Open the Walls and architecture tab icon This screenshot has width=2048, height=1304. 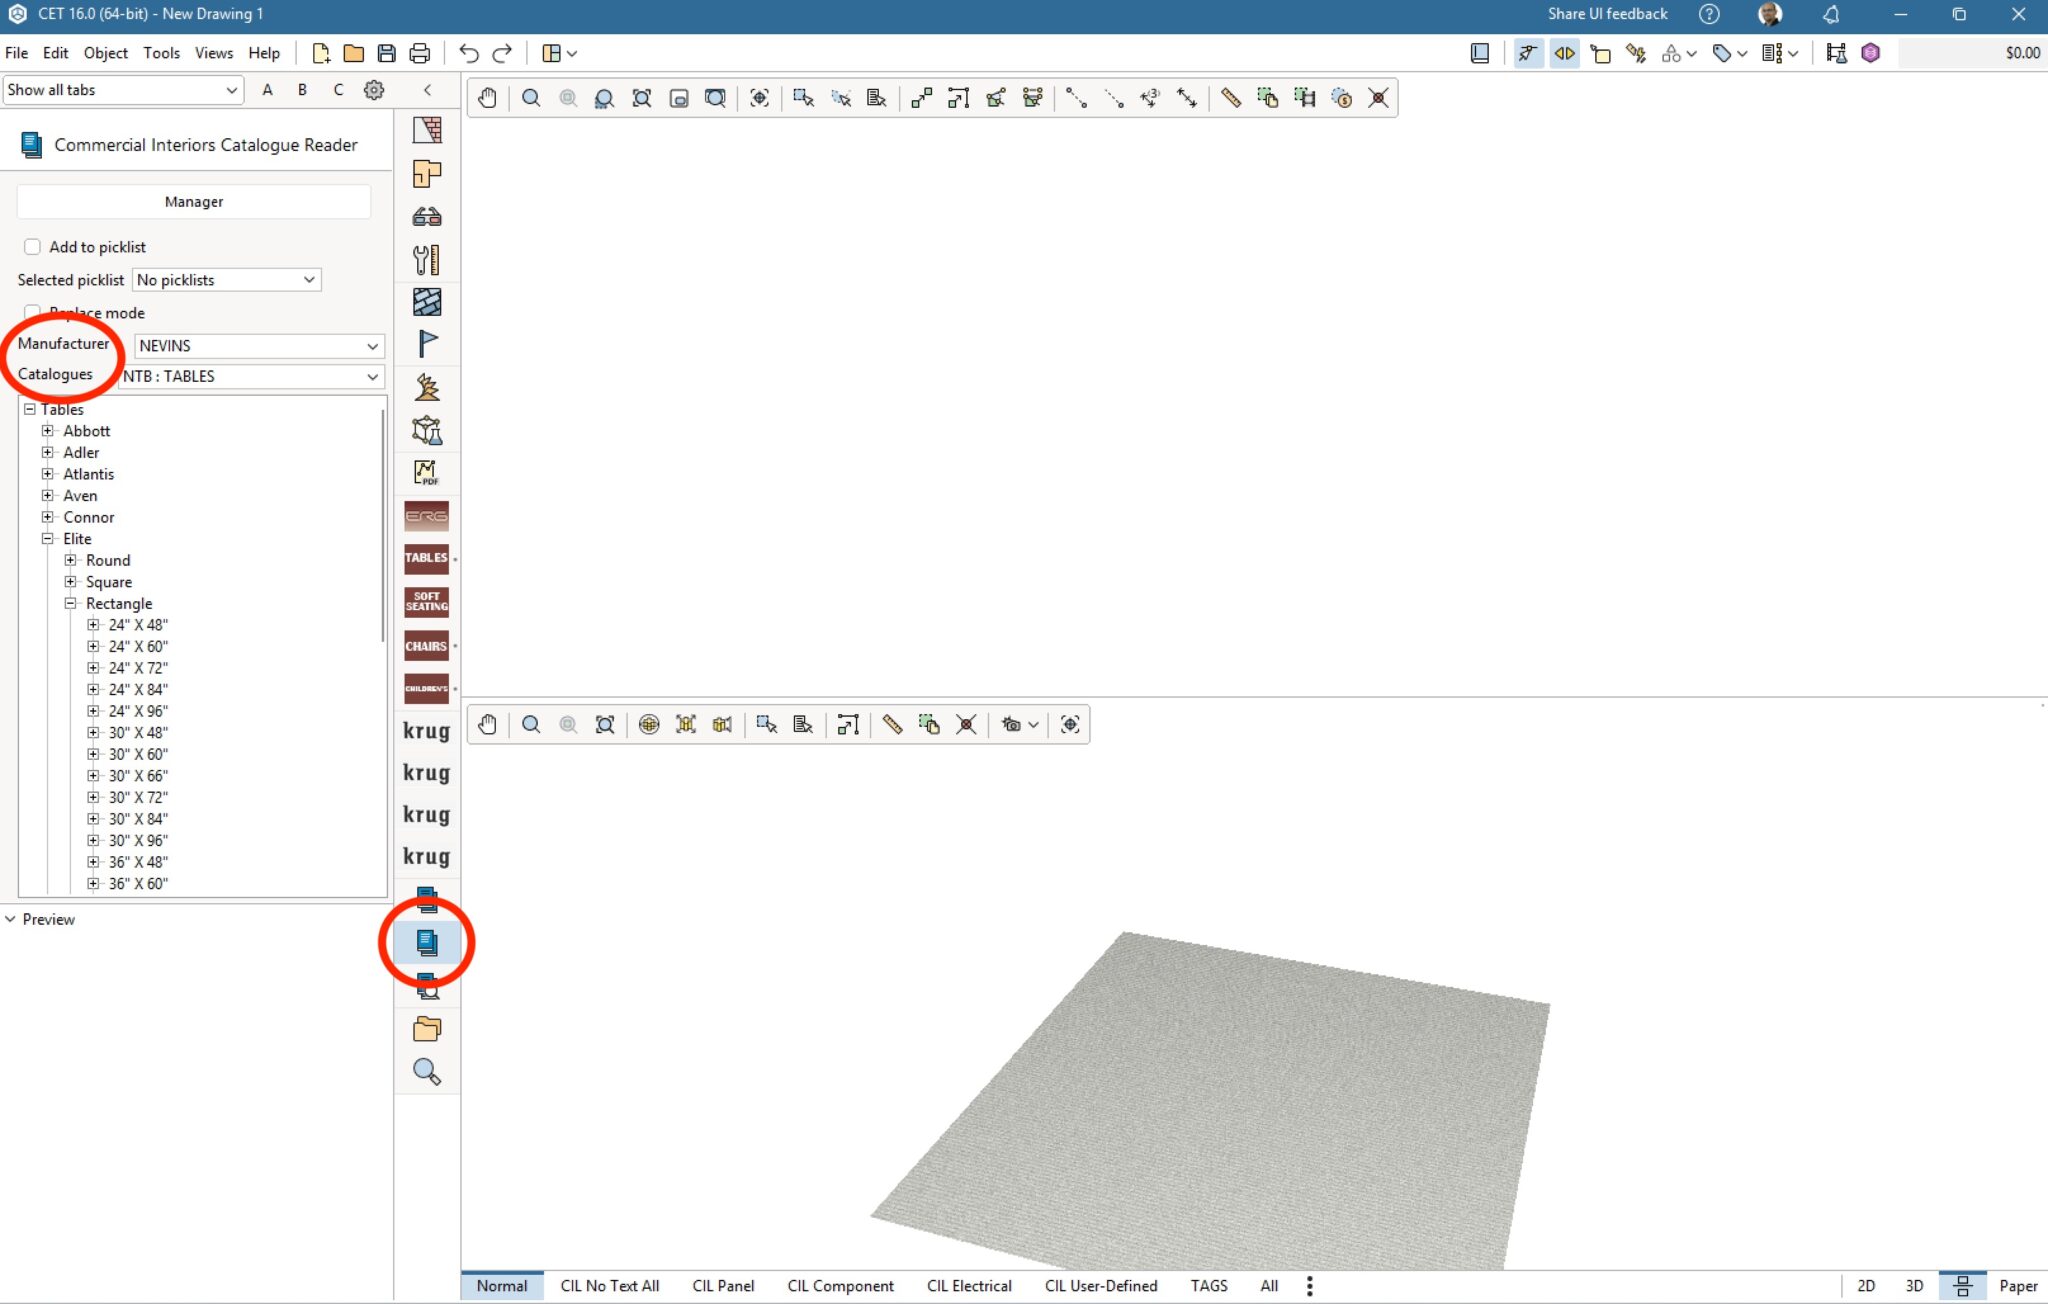tap(427, 129)
